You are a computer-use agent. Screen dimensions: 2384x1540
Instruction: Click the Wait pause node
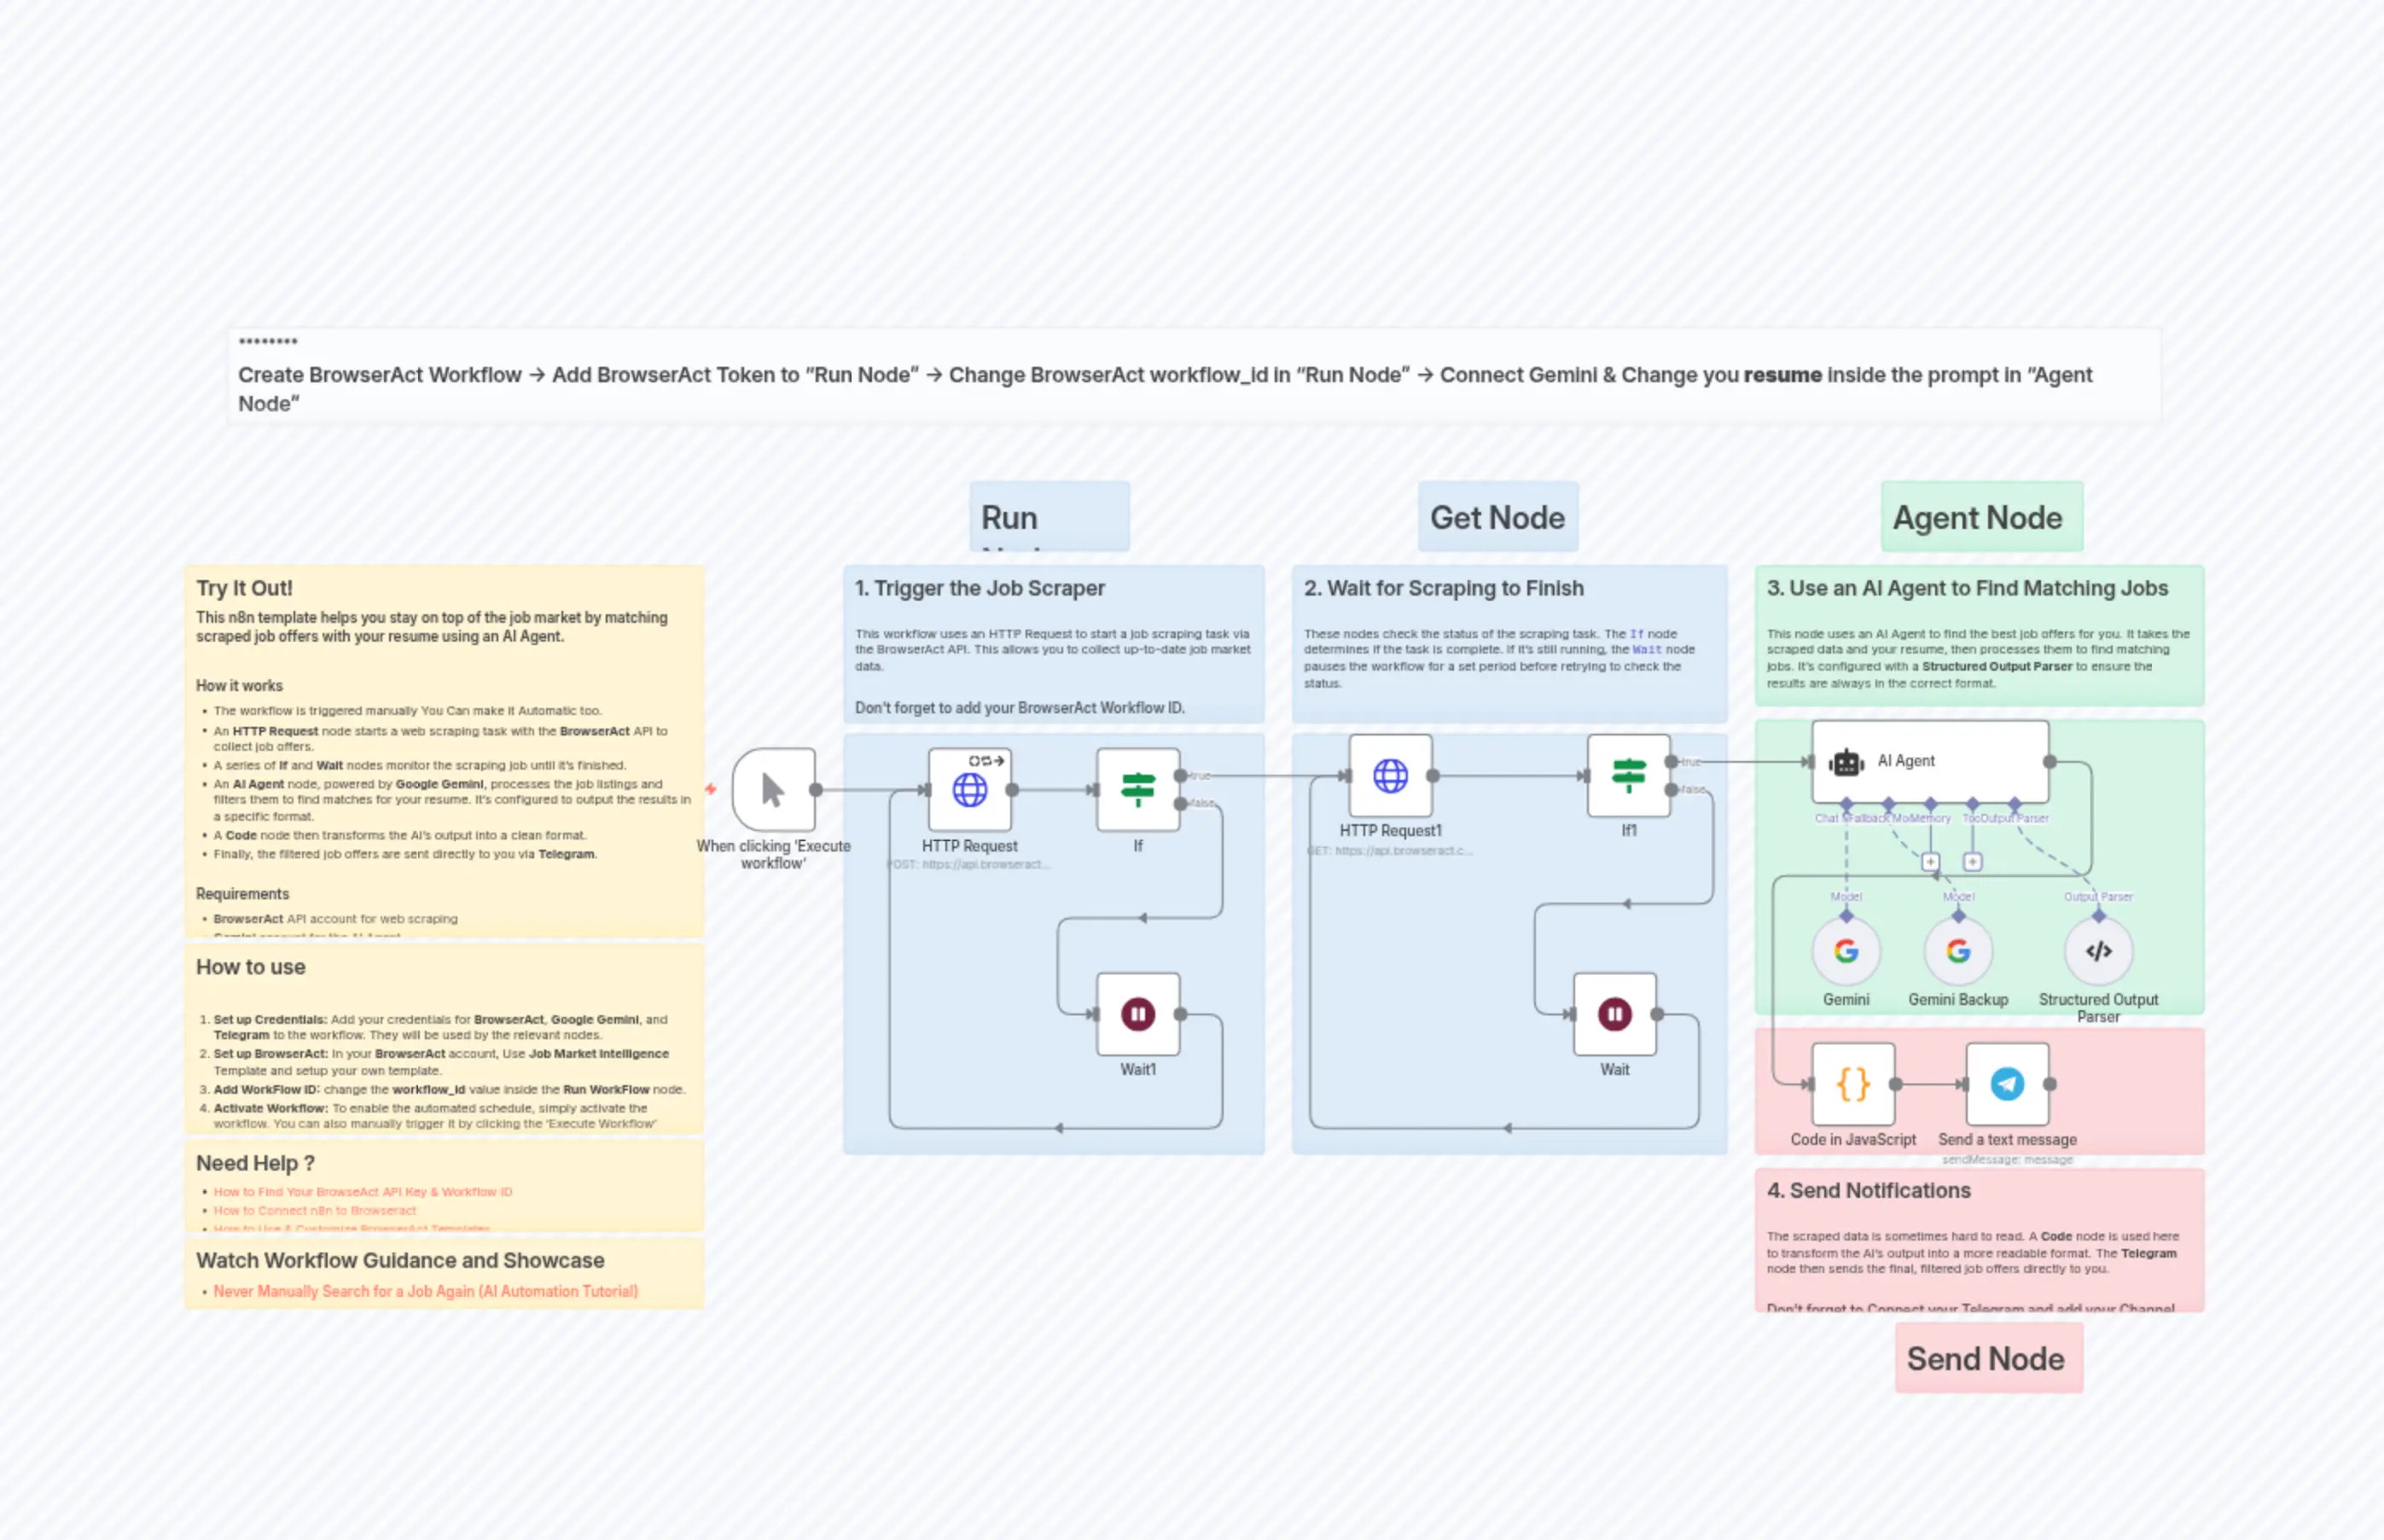click(x=1614, y=1014)
